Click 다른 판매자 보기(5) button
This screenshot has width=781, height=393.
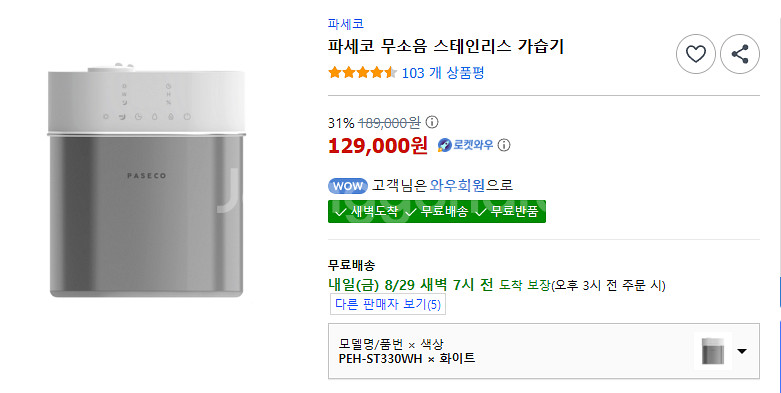tap(388, 304)
